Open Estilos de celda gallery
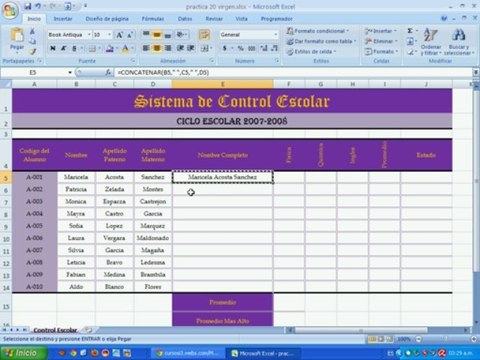The width and height of the screenshot is (480, 360). [311, 52]
